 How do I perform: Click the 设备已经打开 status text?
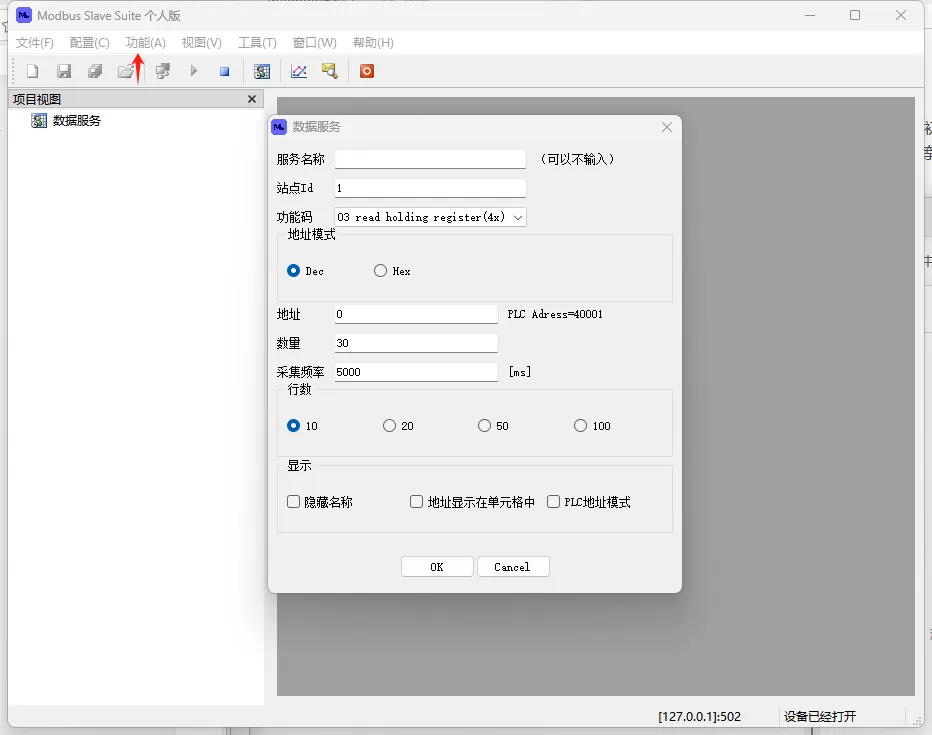point(820,717)
